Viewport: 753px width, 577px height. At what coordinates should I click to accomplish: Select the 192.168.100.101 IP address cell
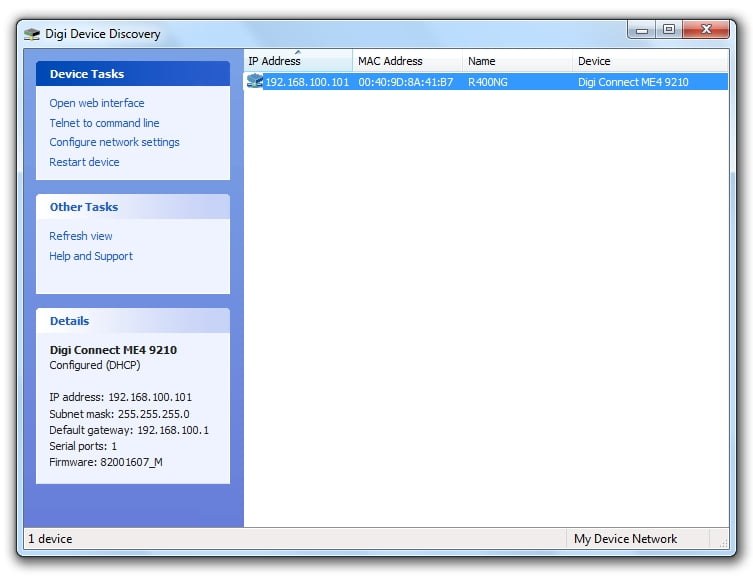pos(307,82)
